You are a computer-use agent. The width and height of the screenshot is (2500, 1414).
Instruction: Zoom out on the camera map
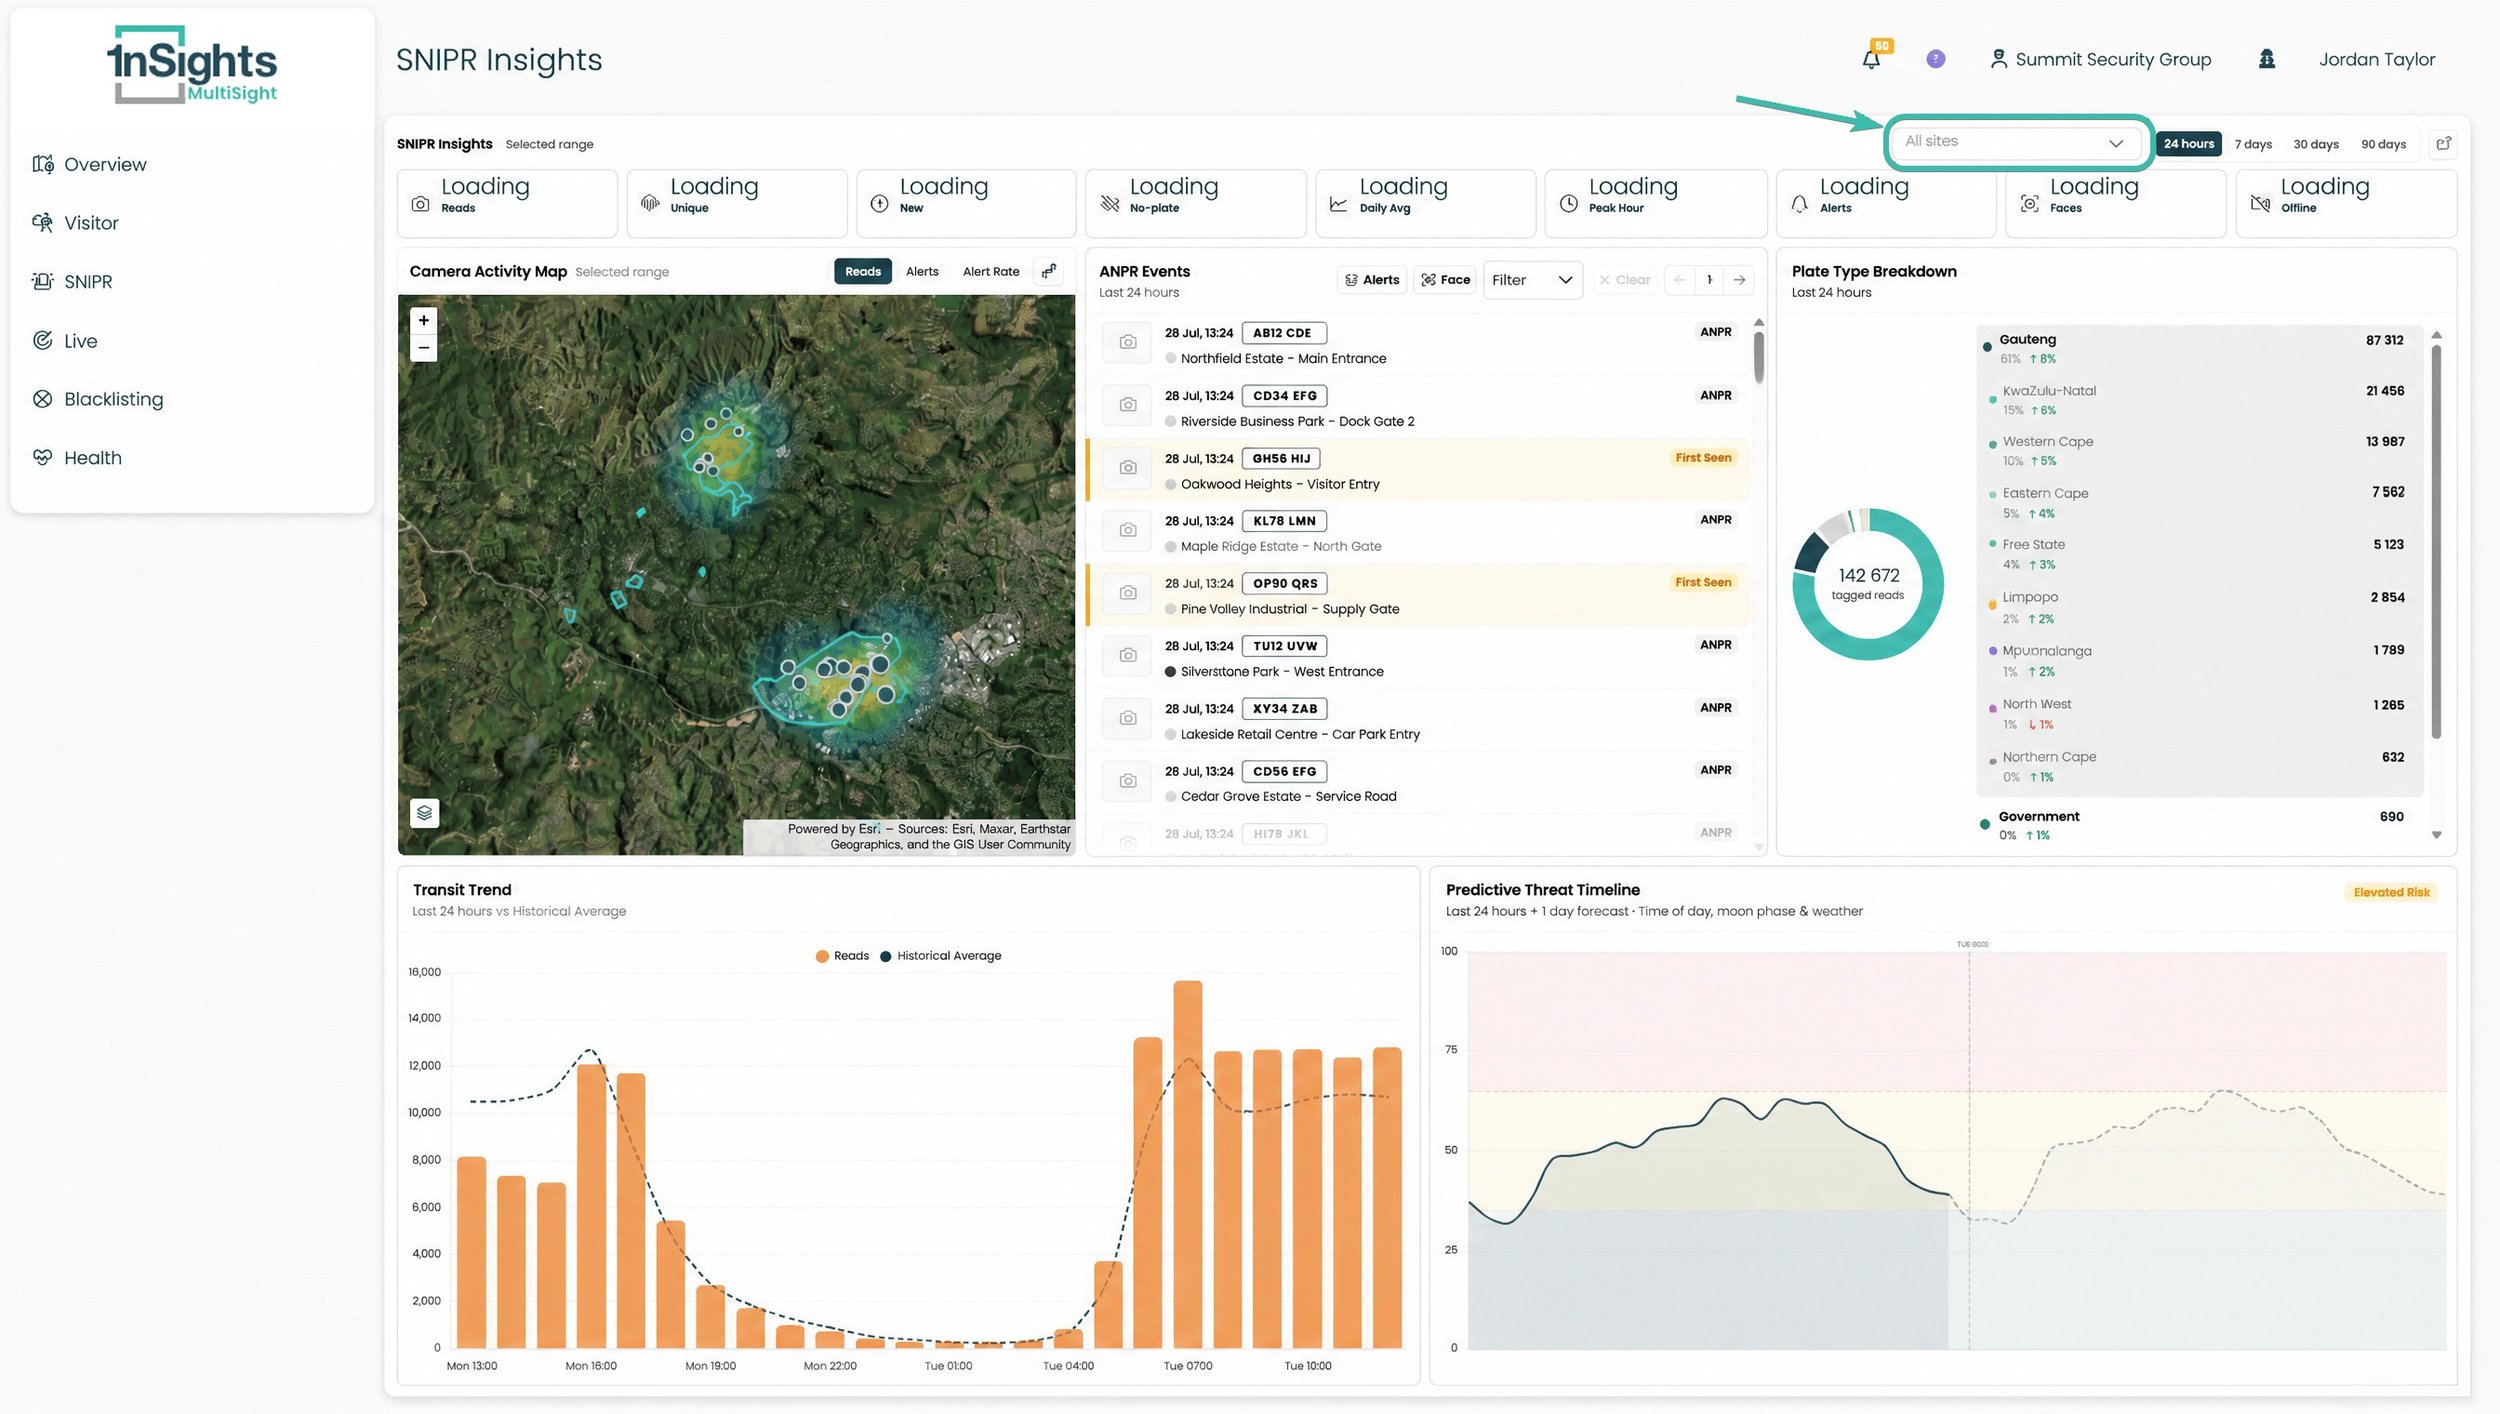424,348
